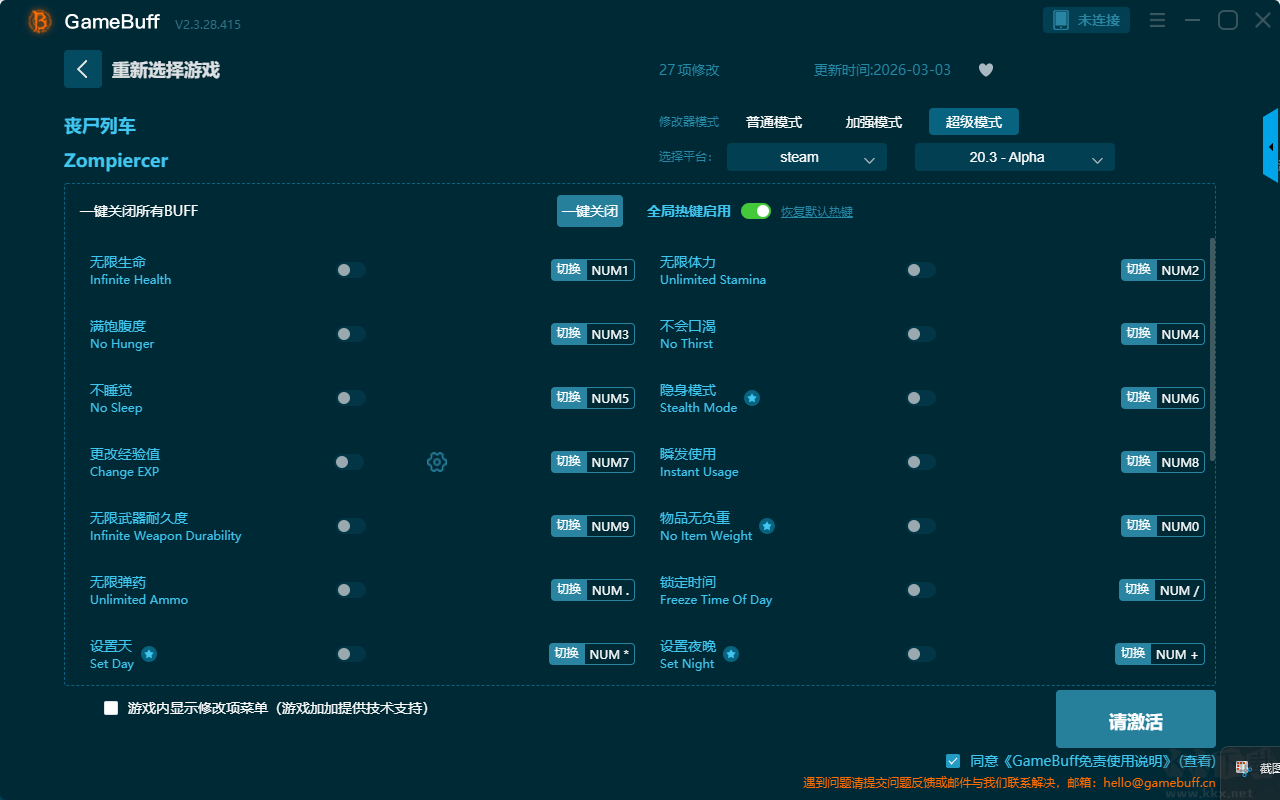
Task: Disable the global hotkey toggle
Action: pyautogui.click(x=756, y=211)
